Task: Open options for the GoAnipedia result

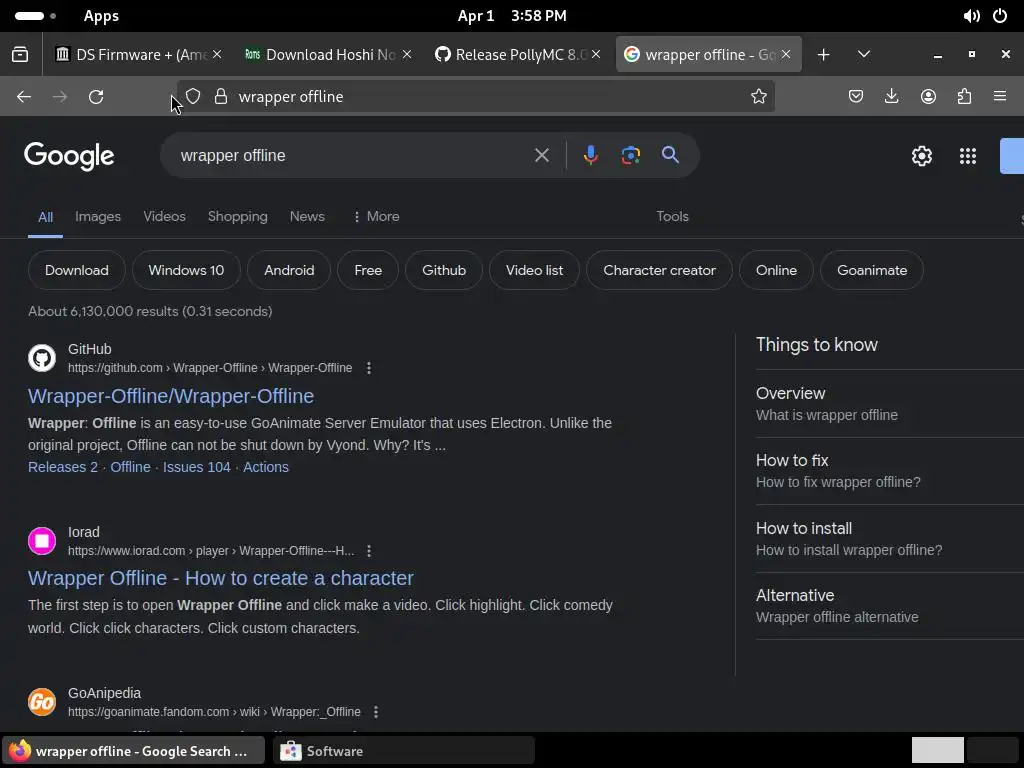Action: tap(376, 712)
